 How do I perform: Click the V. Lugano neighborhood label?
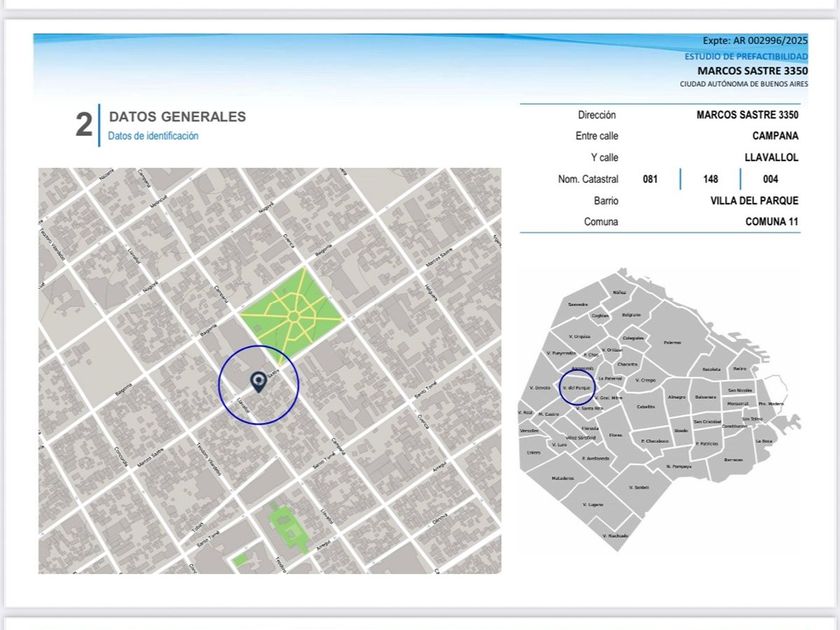(x=592, y=504)
